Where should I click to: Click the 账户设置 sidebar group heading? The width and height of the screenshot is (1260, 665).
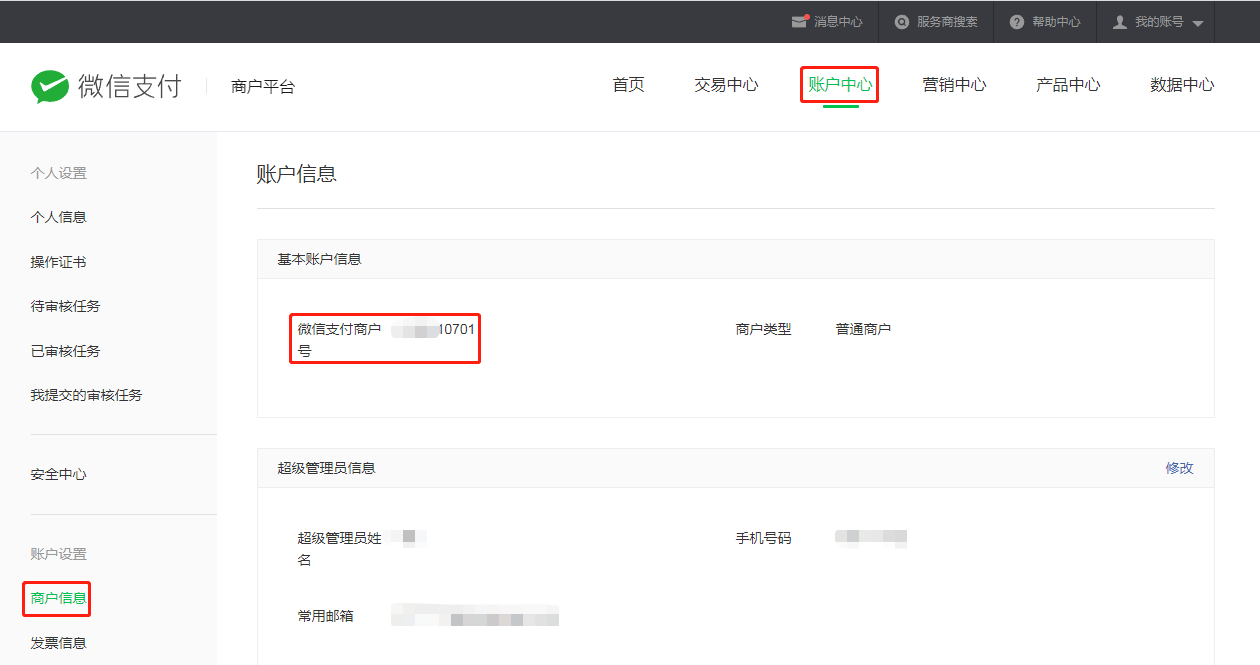point(58,554)
